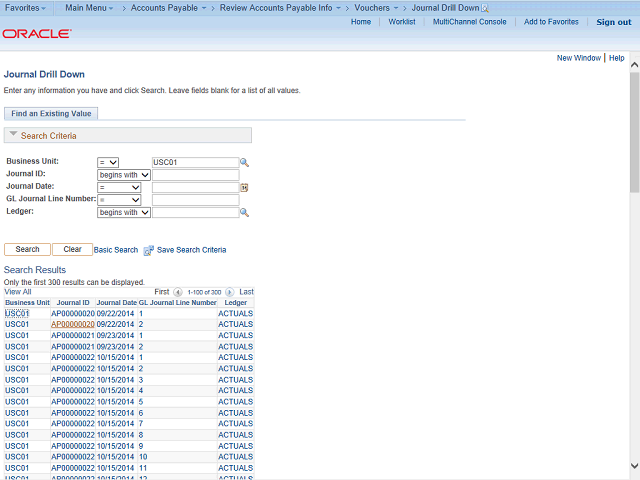
Task: Sort by Journal Date column header
Action: click(117, 303)
